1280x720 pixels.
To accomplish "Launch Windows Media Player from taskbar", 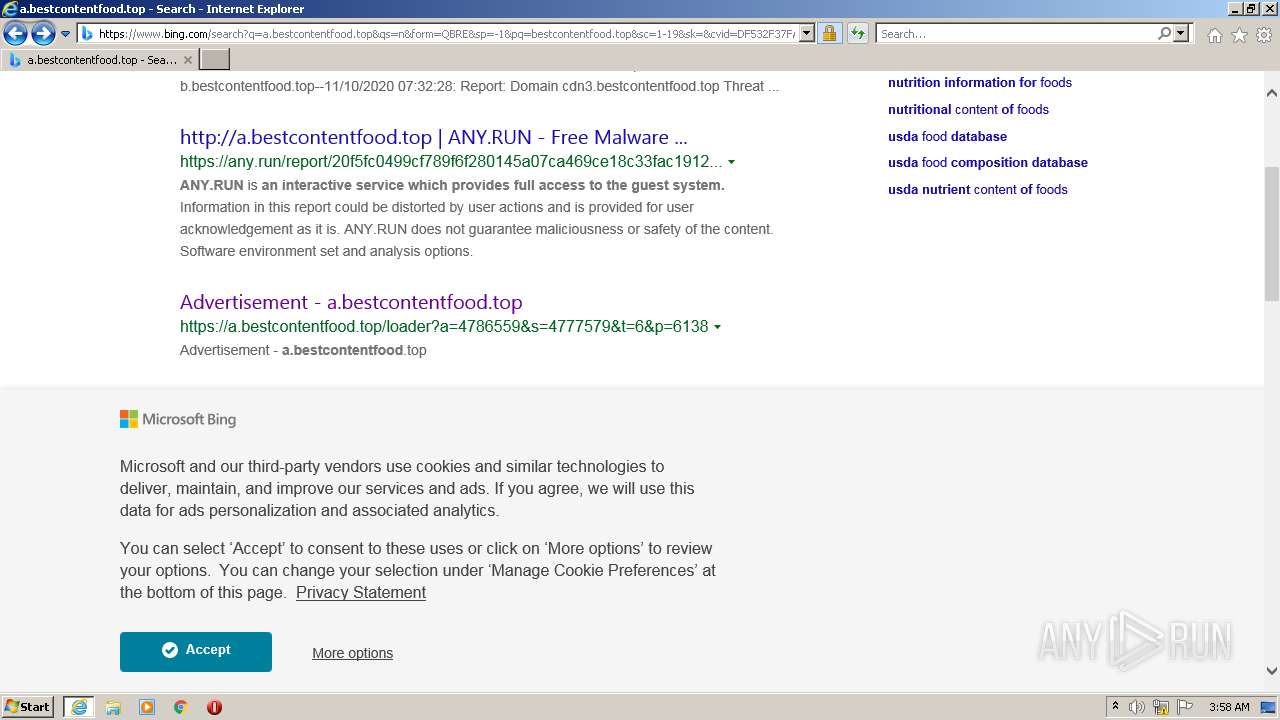I will tap(147, 707).
